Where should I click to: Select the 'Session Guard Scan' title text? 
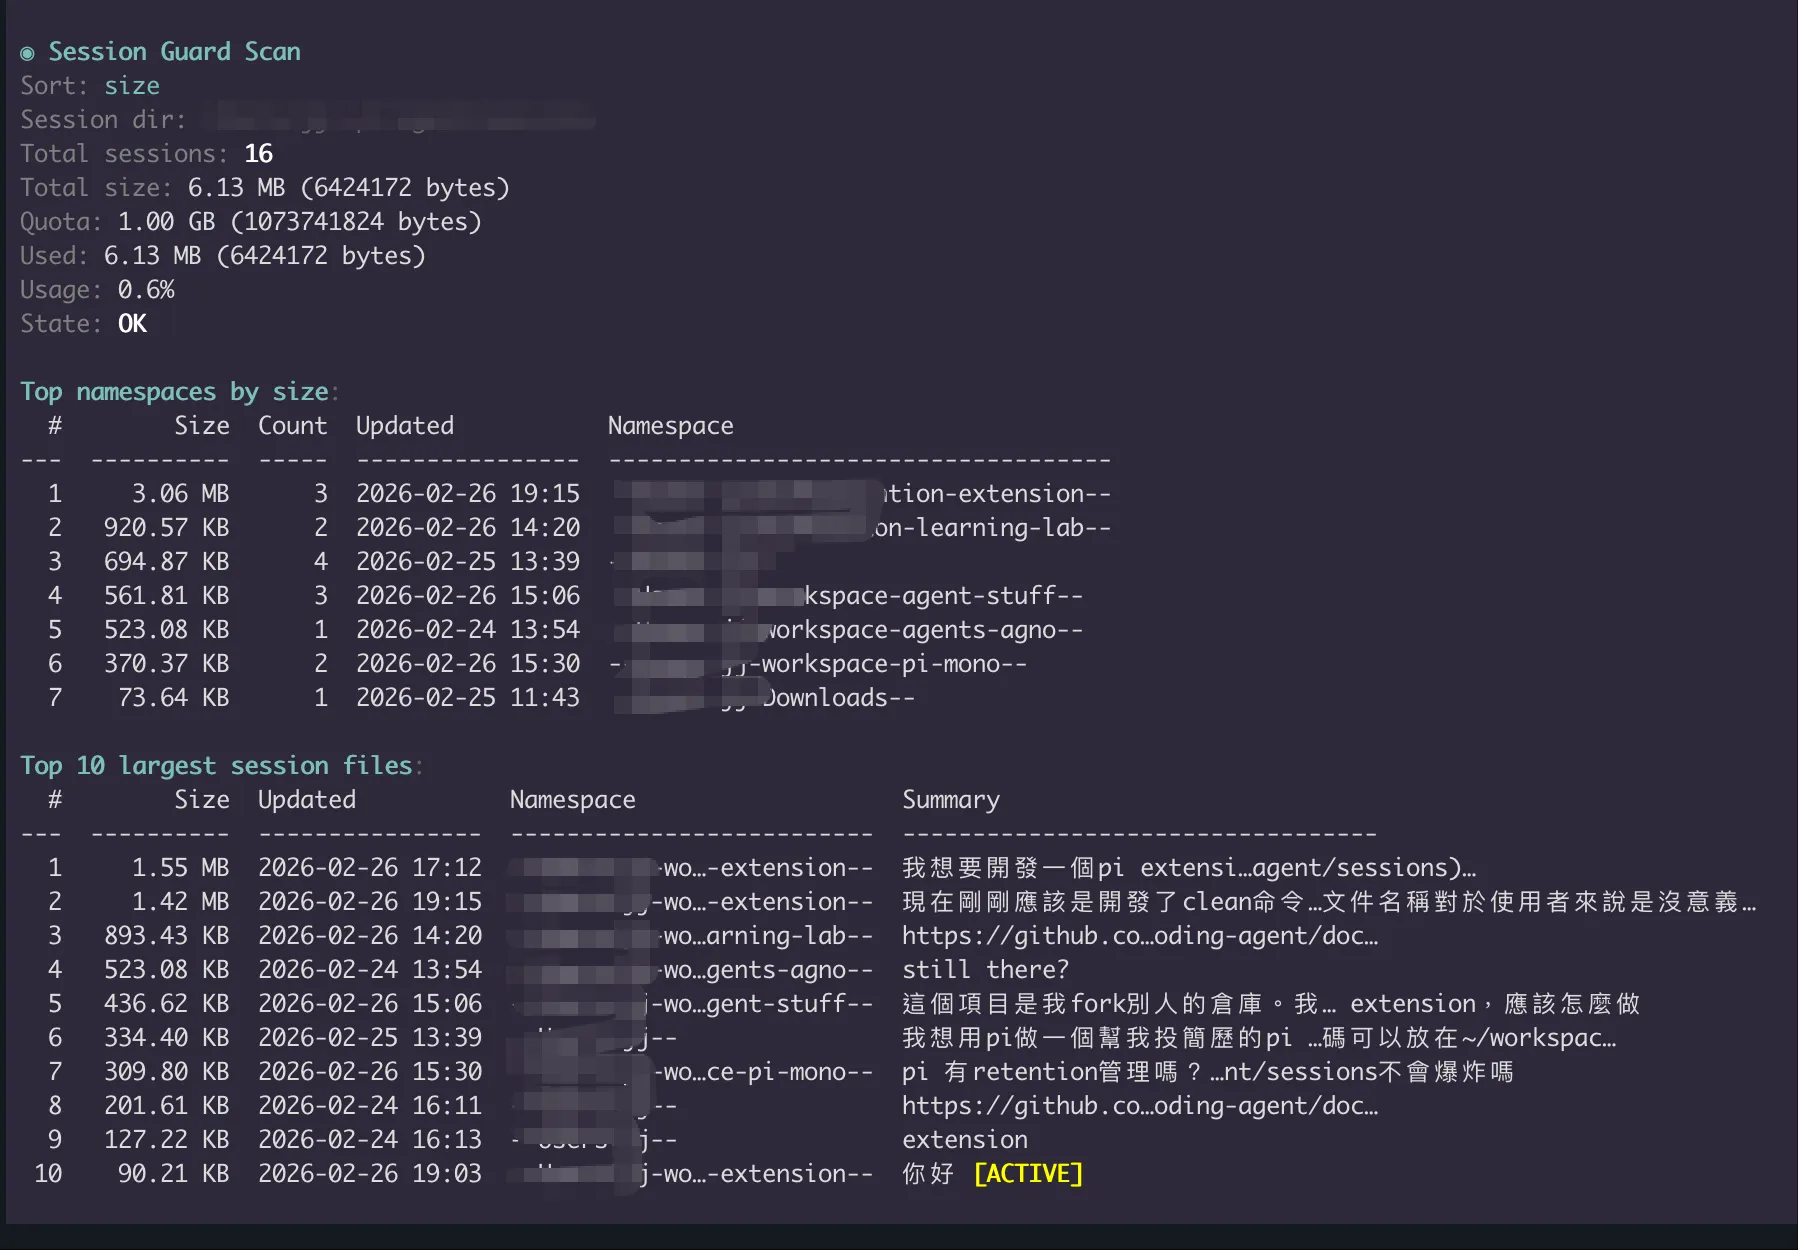[x=174, y=52]
